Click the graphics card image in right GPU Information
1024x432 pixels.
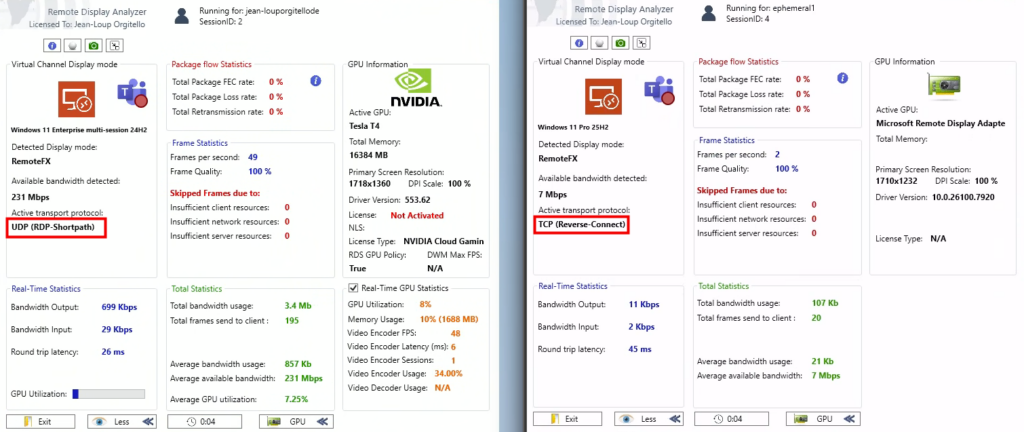pos(941,88)
